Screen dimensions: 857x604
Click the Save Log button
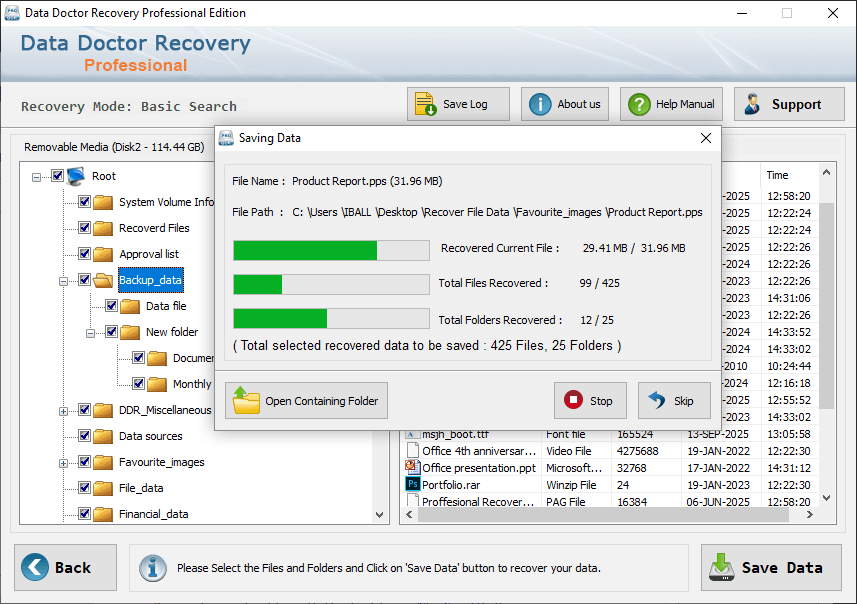tap(458, 104)
